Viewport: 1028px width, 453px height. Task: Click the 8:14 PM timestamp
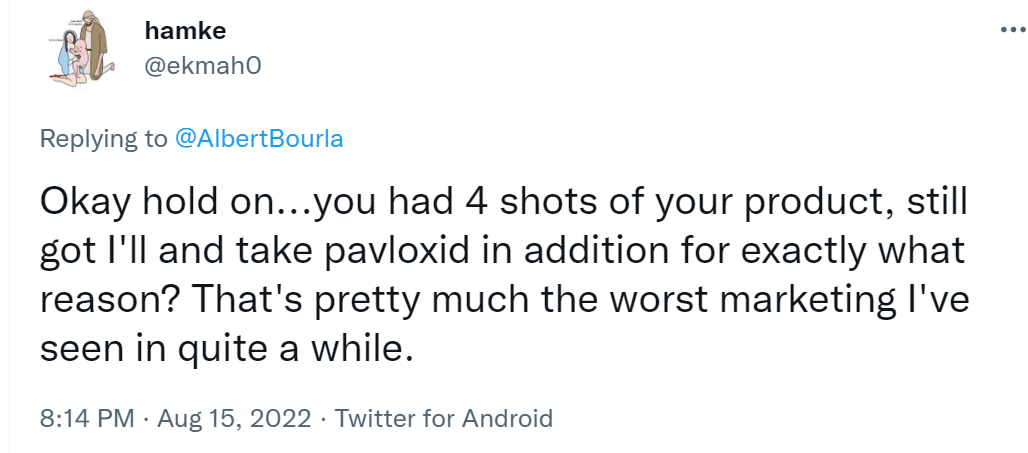[x=86, y=417]
